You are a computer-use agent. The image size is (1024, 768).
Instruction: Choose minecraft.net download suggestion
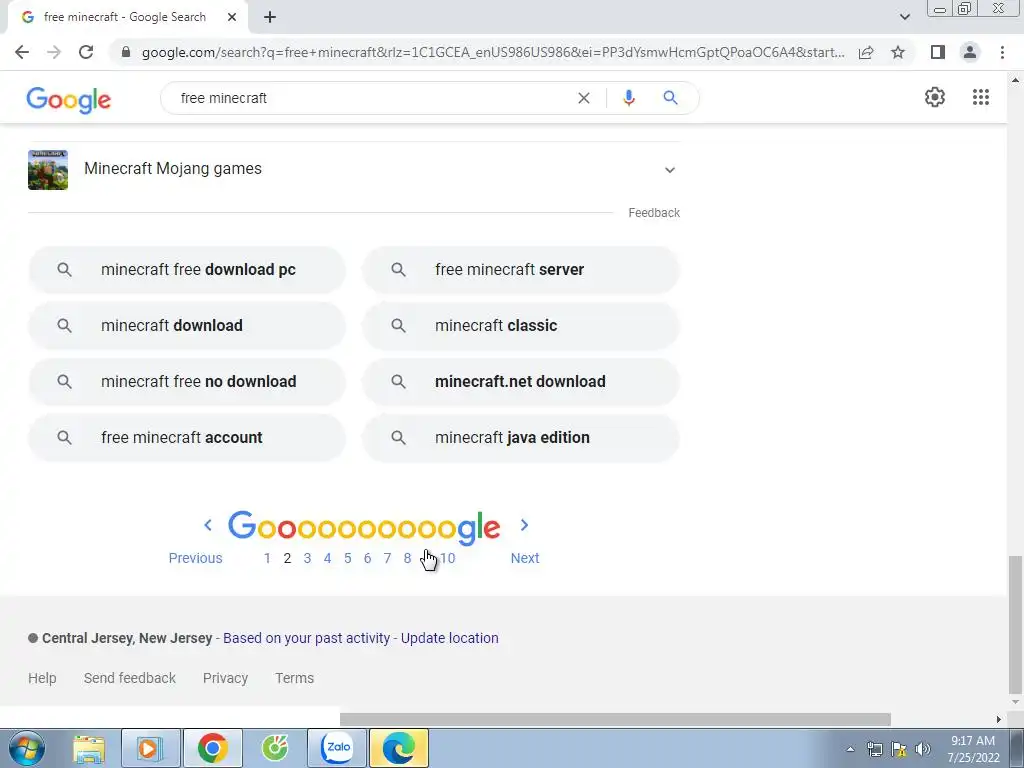pyautogui.click(x=520, y=381)
